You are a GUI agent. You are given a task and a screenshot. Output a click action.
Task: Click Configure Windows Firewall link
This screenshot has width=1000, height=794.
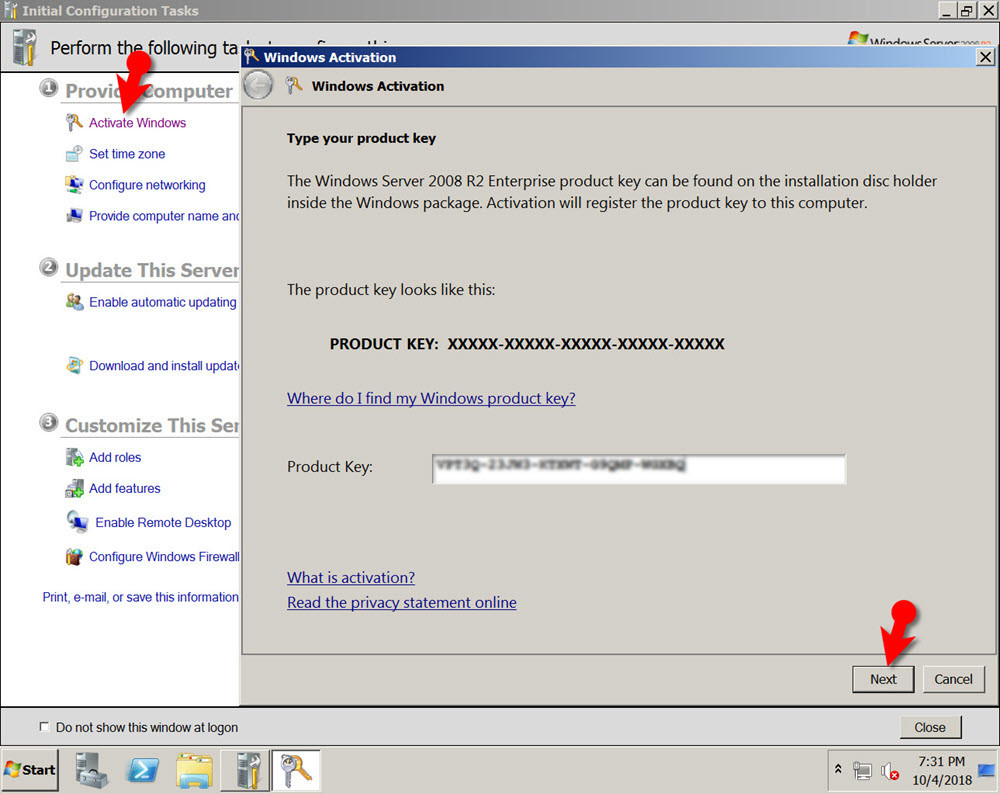pyautogui.click(x=165, y=557)
